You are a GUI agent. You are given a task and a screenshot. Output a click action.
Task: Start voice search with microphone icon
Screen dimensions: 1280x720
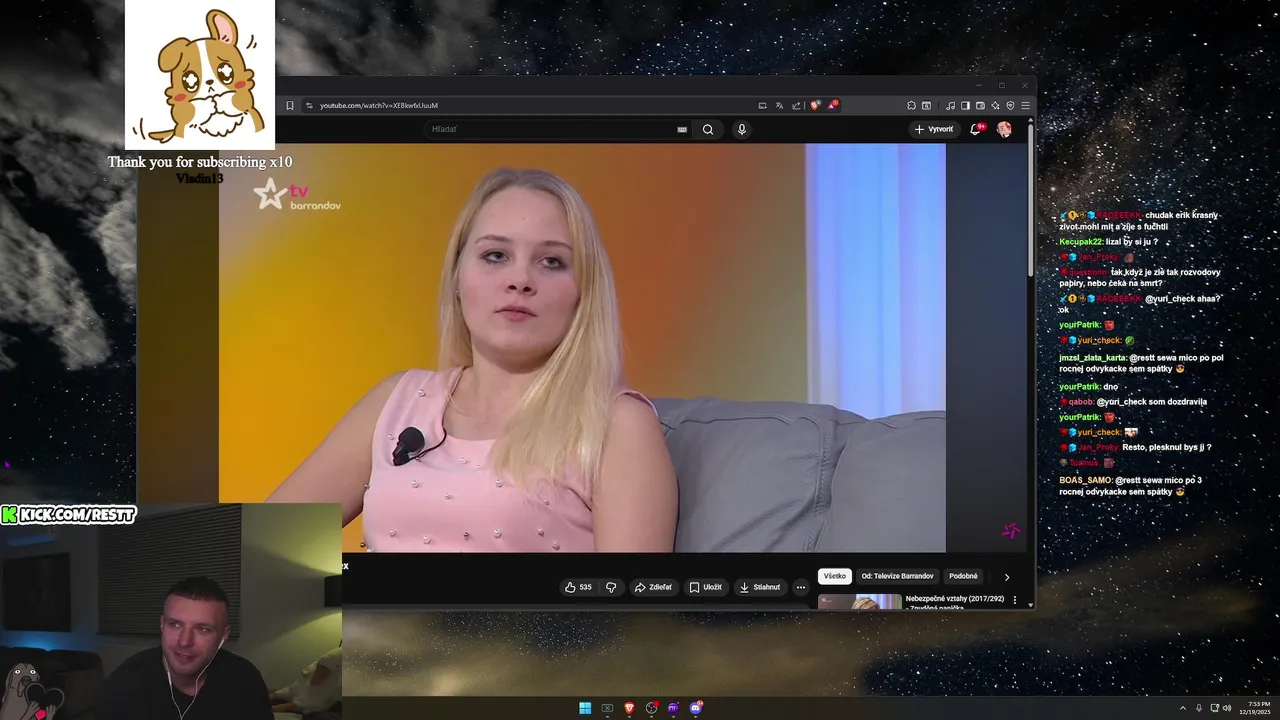[x=742, y=129]
